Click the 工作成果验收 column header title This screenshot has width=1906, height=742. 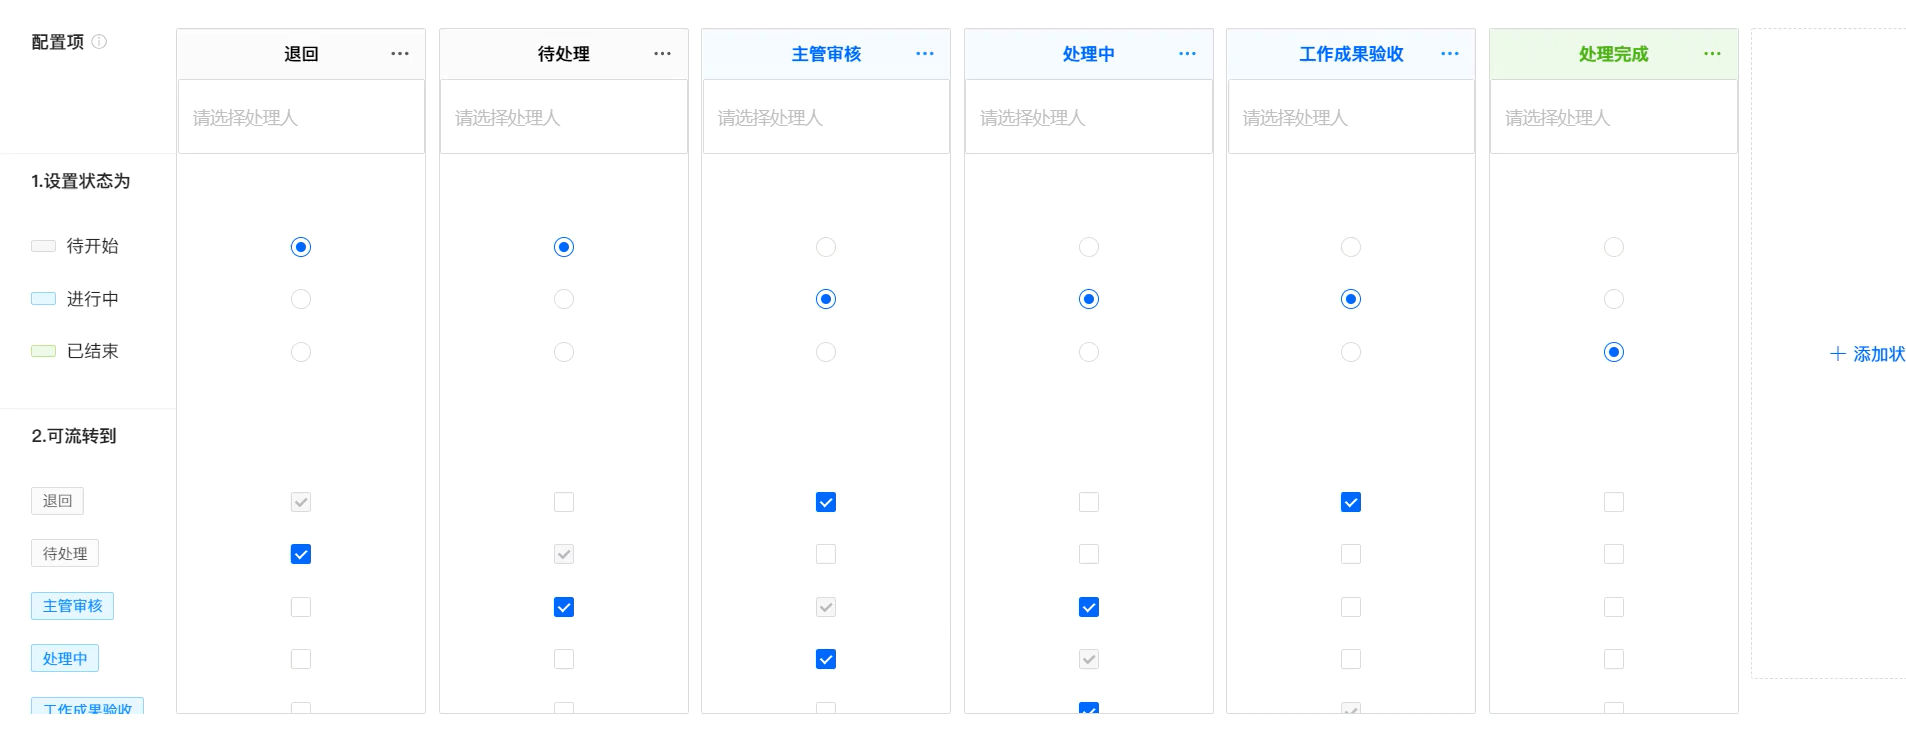pyautogui.click(x=1351, y=54)
